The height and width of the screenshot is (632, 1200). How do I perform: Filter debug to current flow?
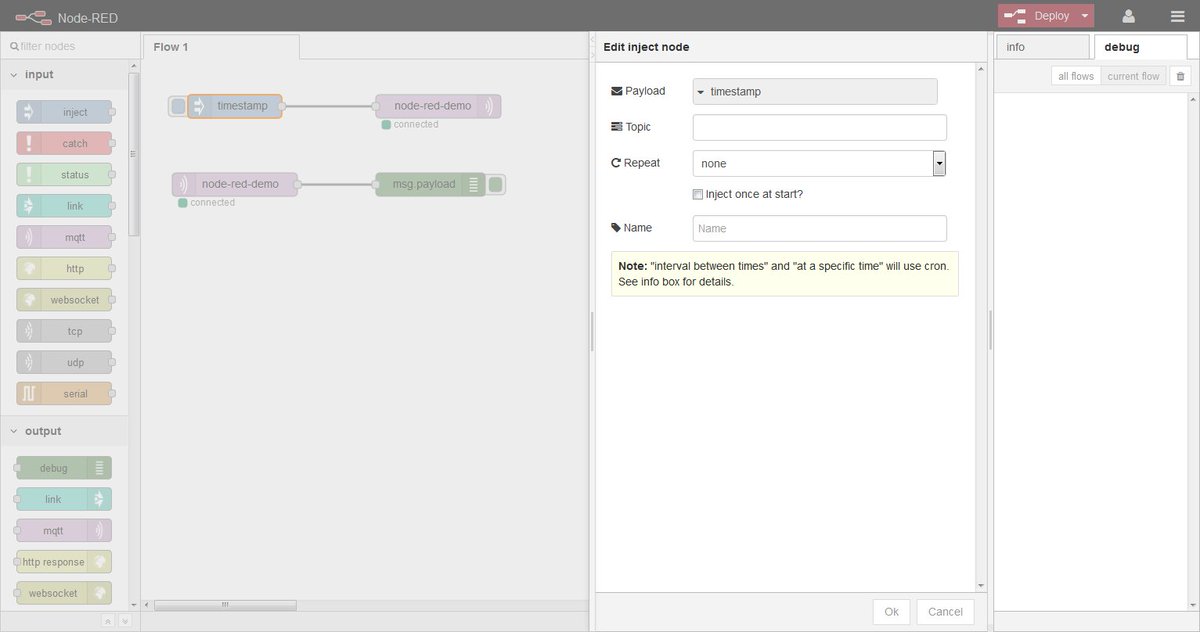(x=1134, y=76)
